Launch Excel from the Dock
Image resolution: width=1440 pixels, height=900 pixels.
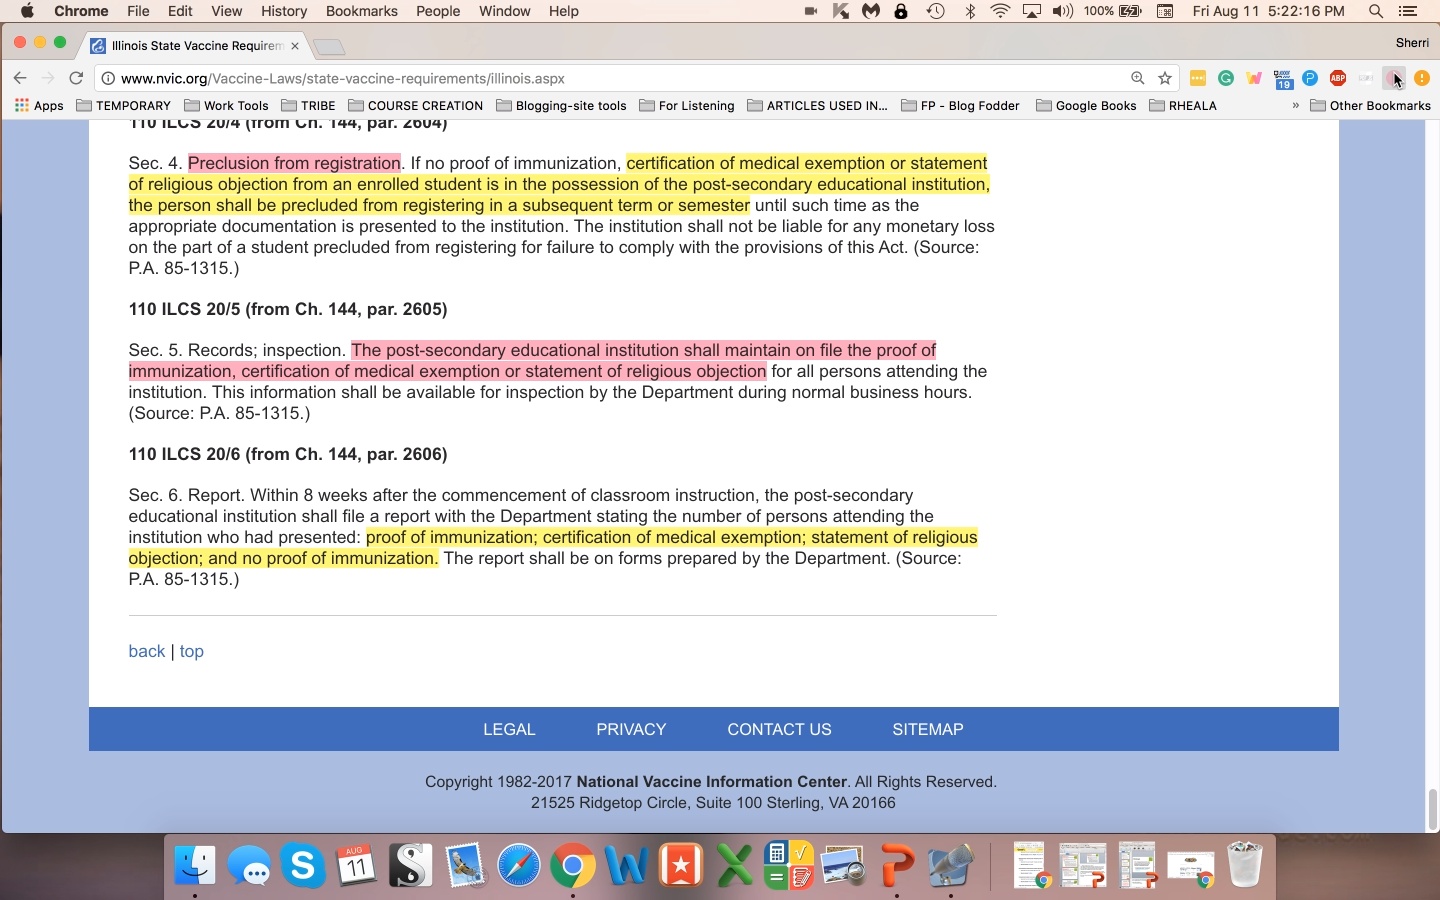735,865
